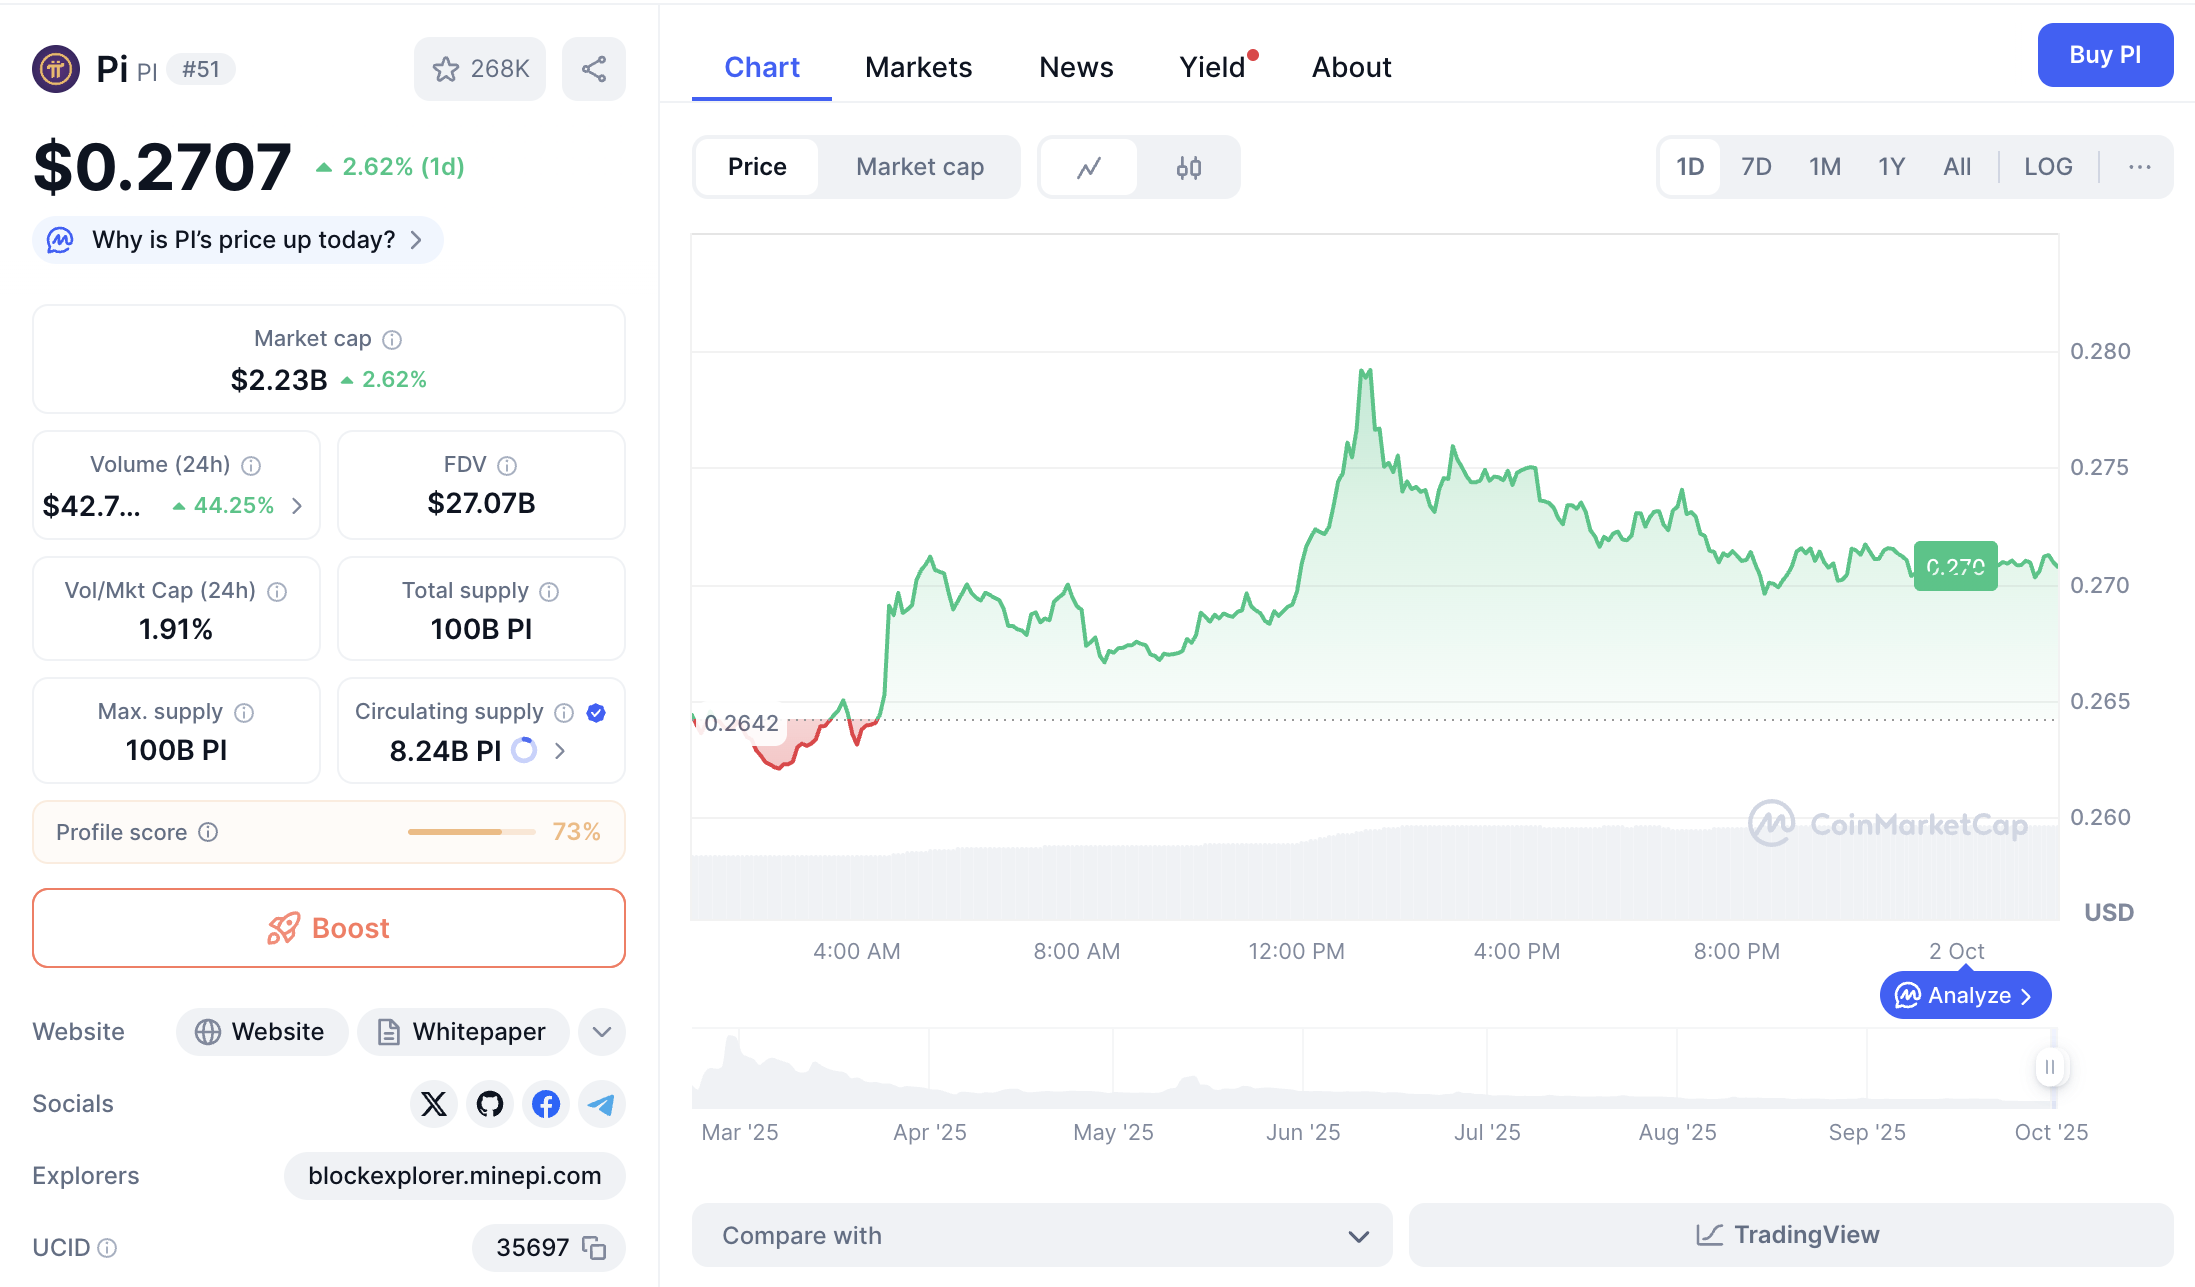Expand more website links chevron

[x=602, y=1032]
